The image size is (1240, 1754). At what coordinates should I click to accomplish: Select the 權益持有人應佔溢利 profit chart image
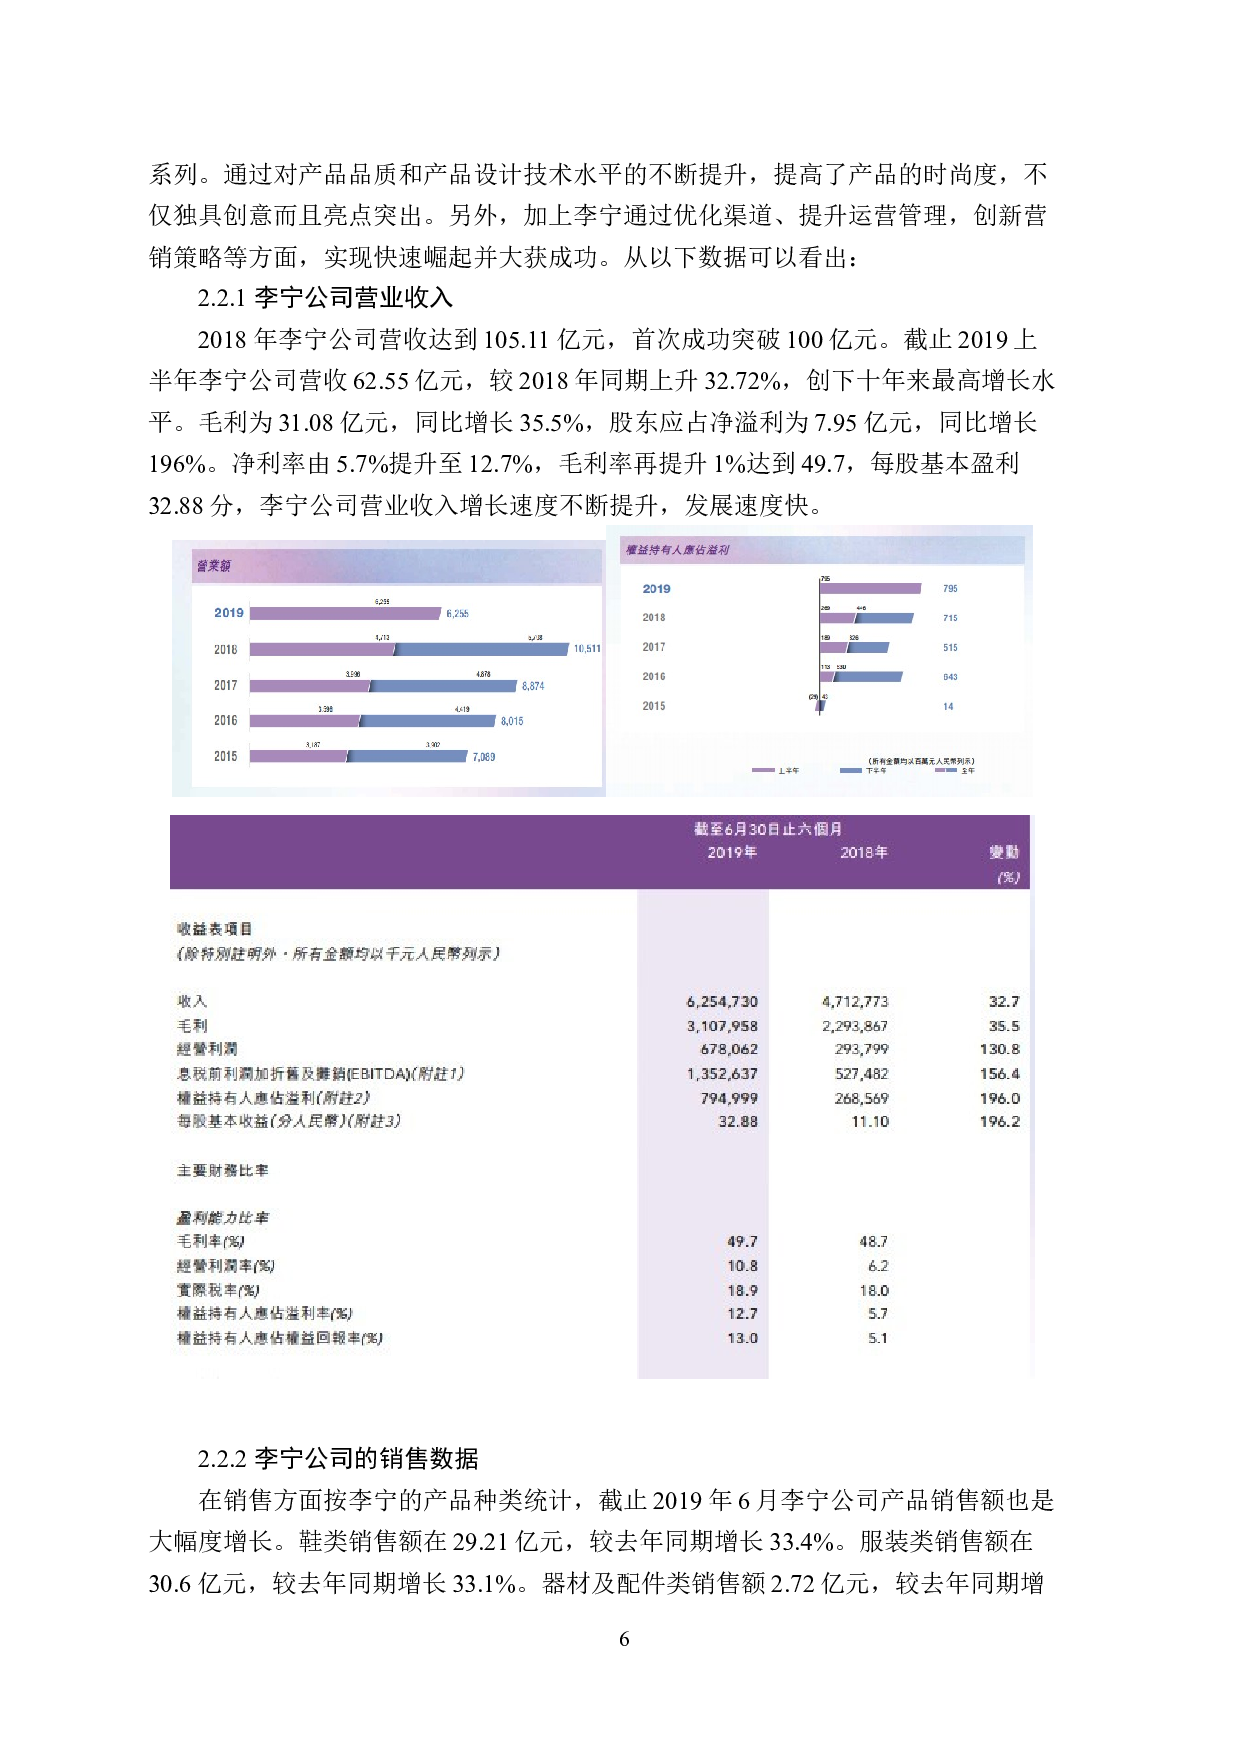820,661
